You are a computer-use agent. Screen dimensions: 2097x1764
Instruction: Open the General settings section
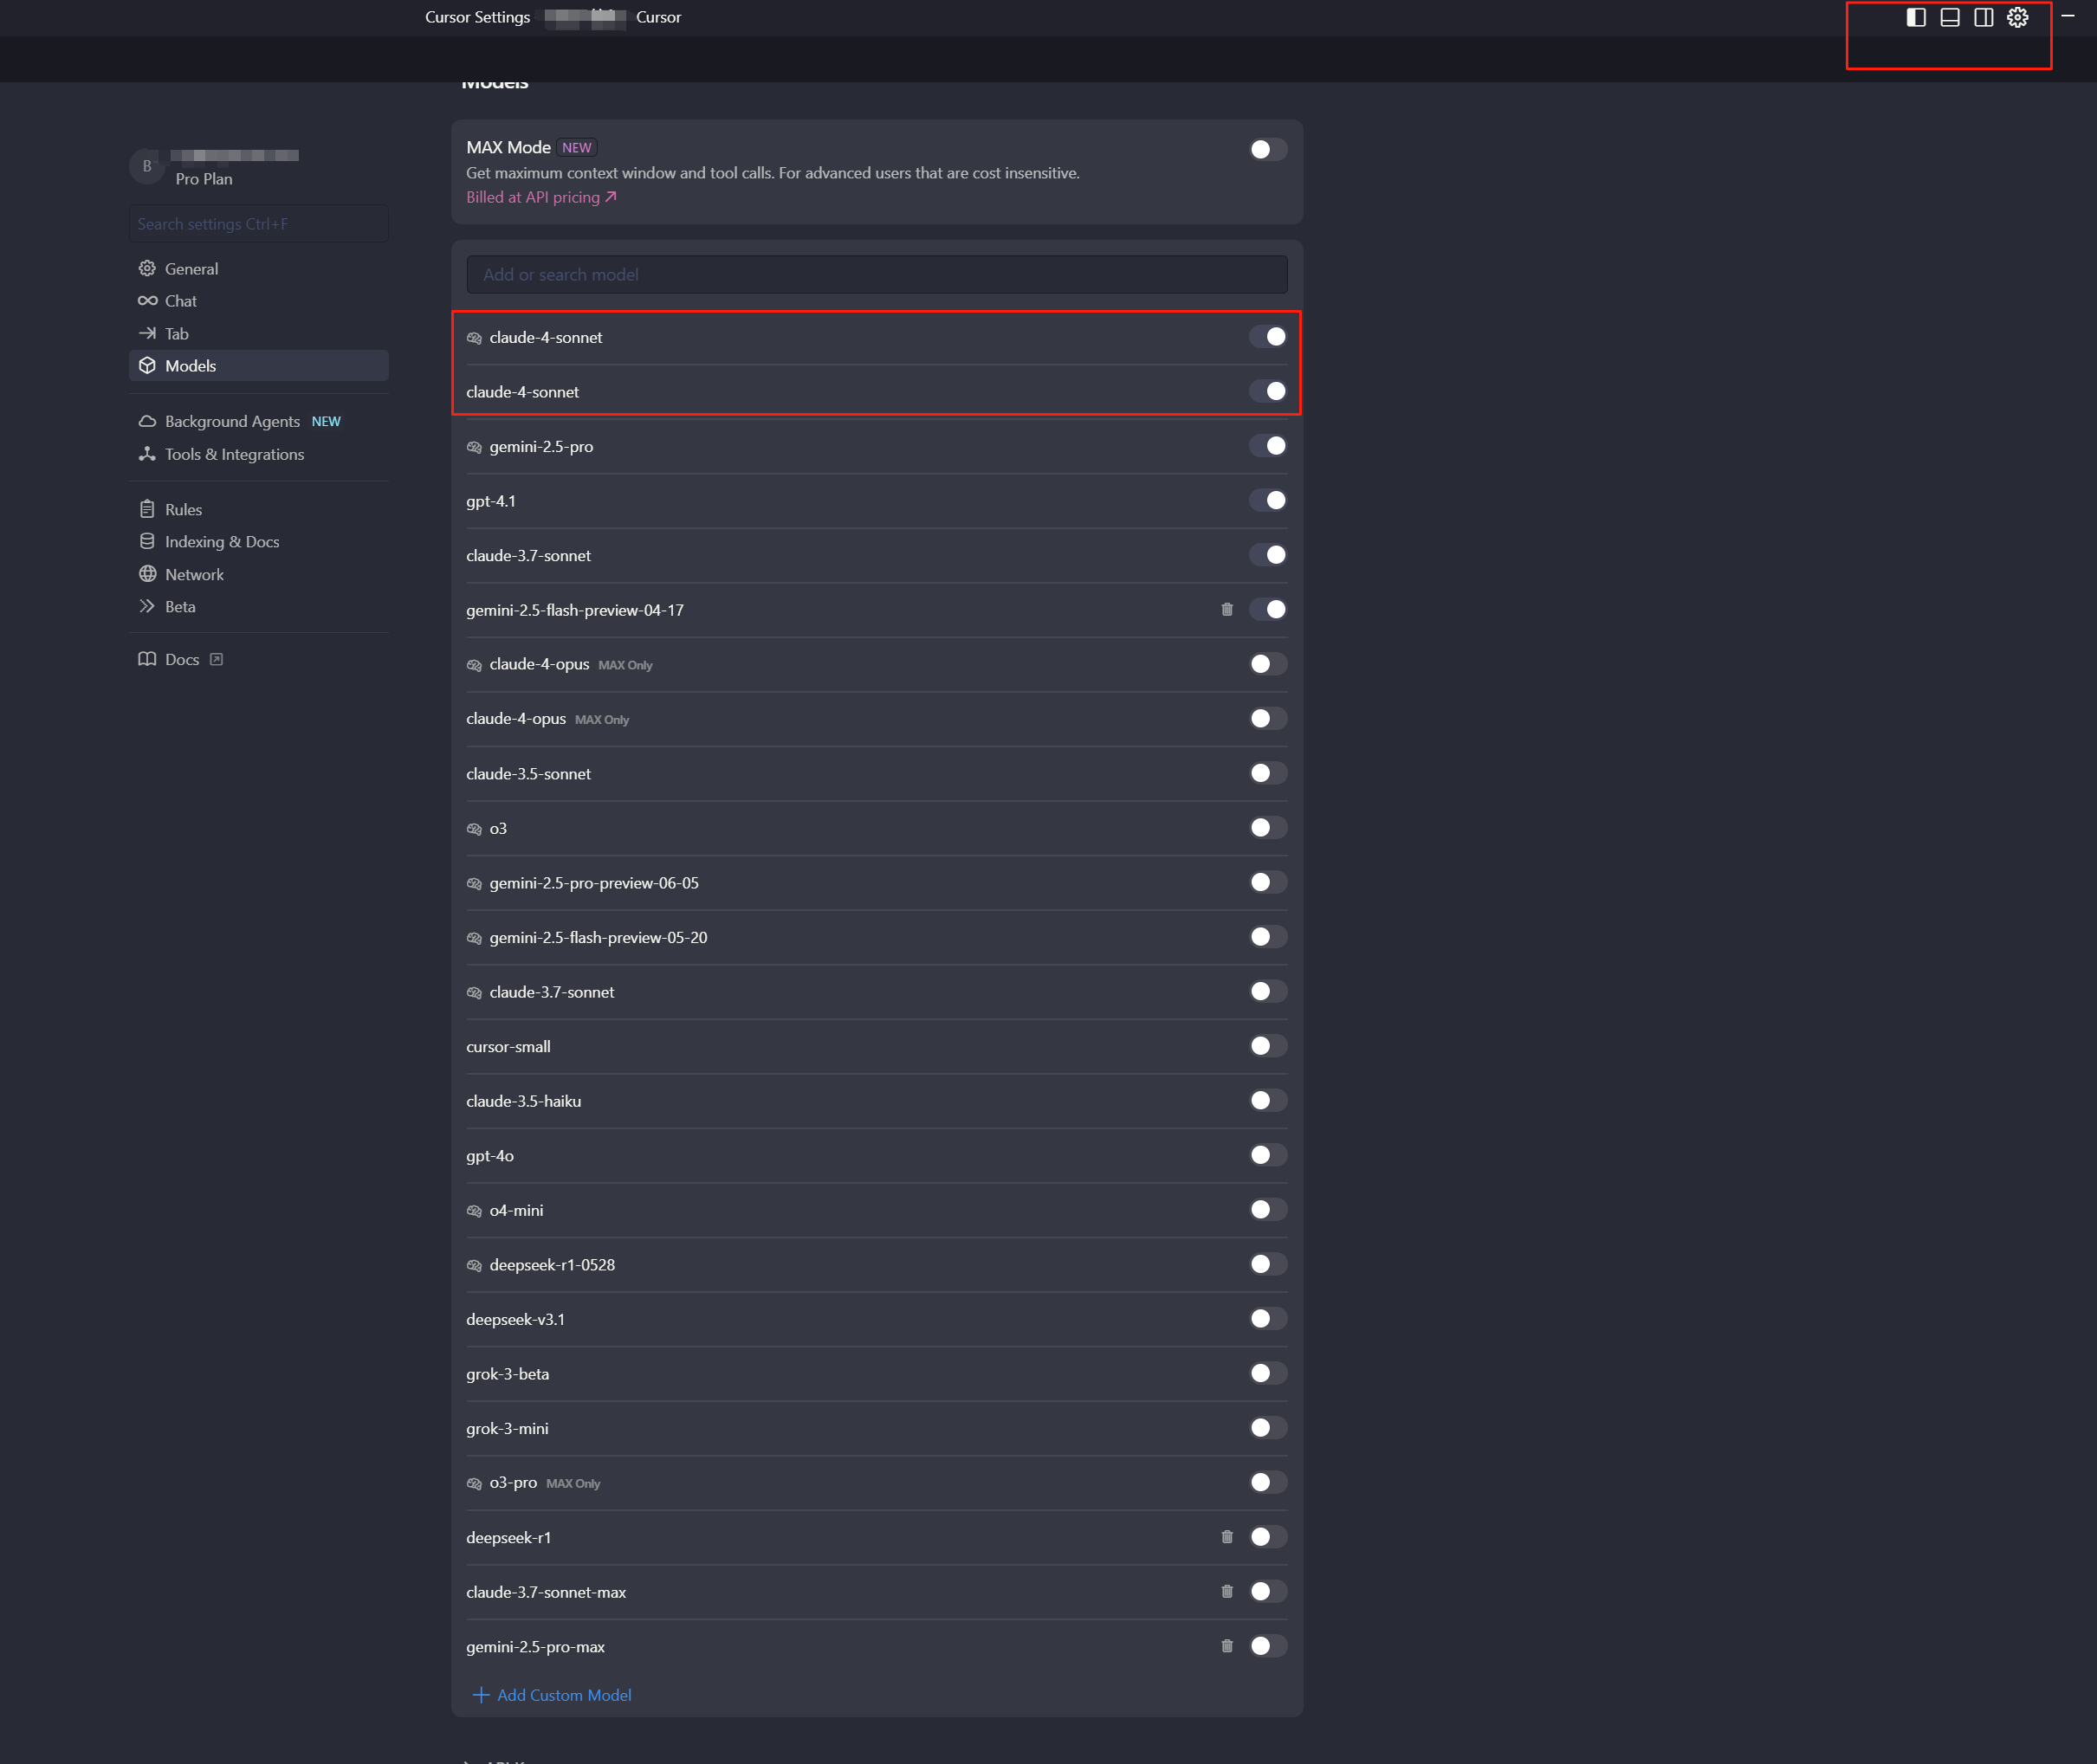[x=191, y=268]
